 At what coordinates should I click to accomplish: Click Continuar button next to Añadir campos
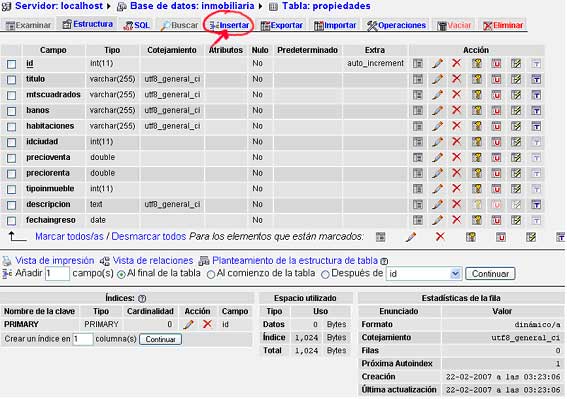pos(490,274)
